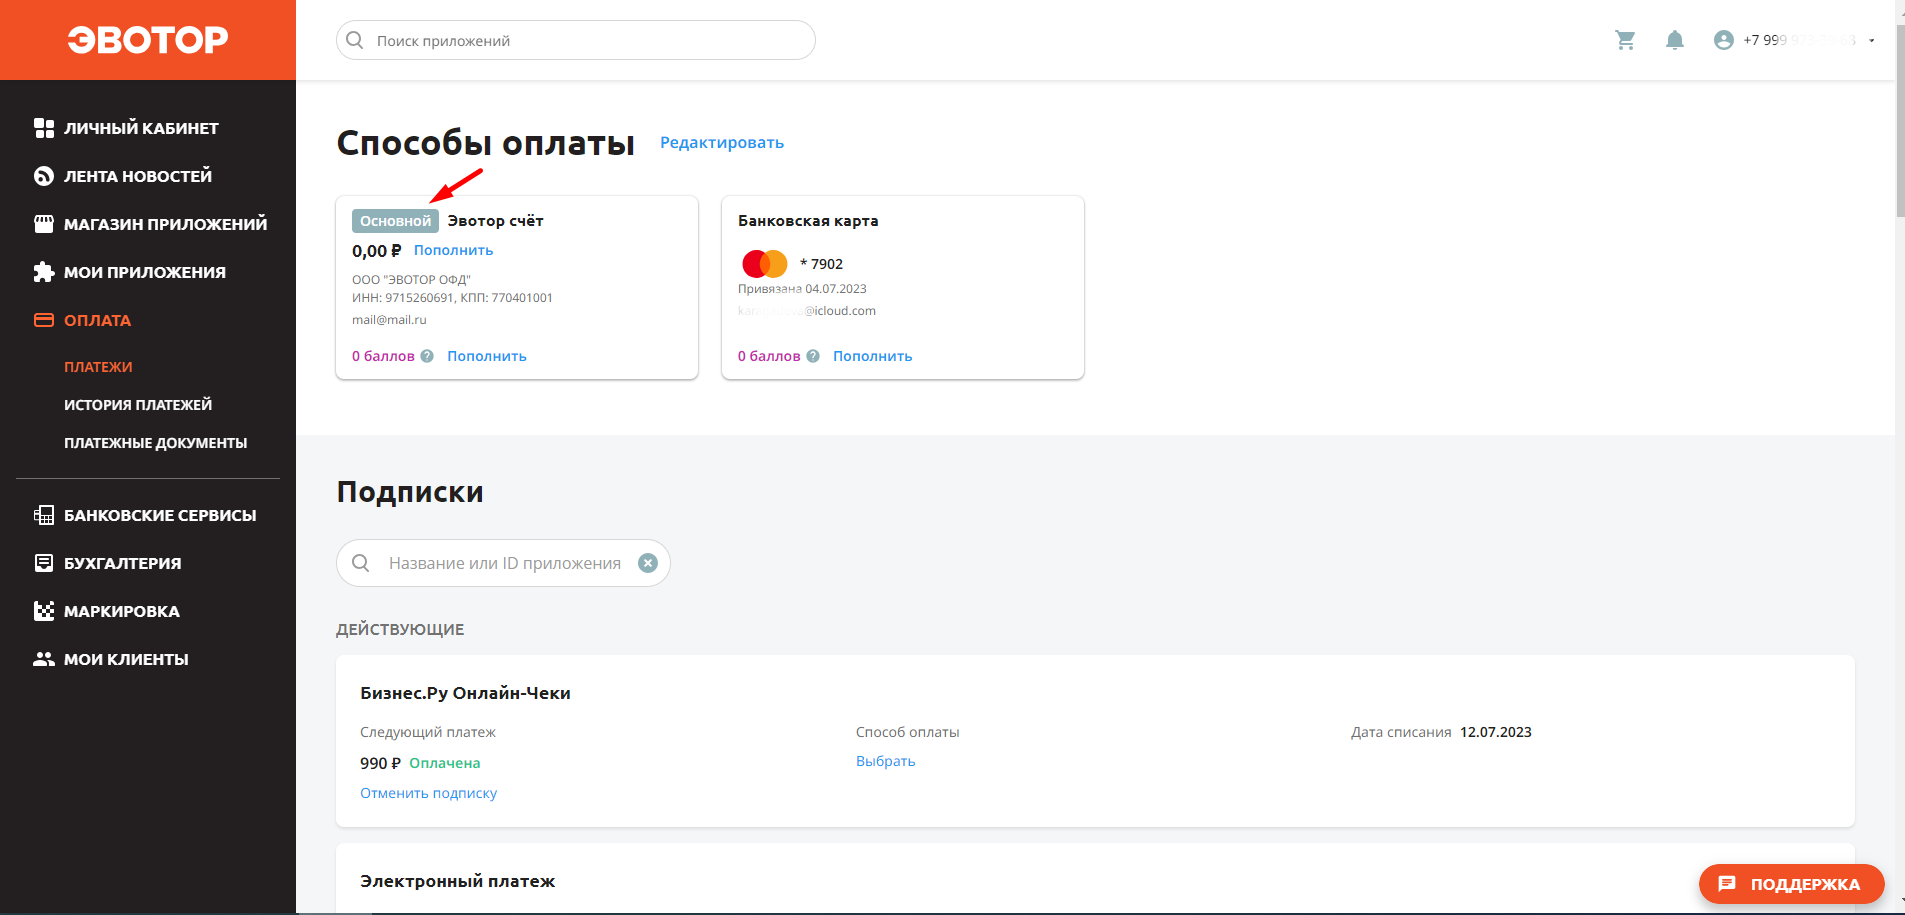Click the points help icon in Эвотор счёт card
Viewport: 1905px width, 915px height.
coord(427,356)
